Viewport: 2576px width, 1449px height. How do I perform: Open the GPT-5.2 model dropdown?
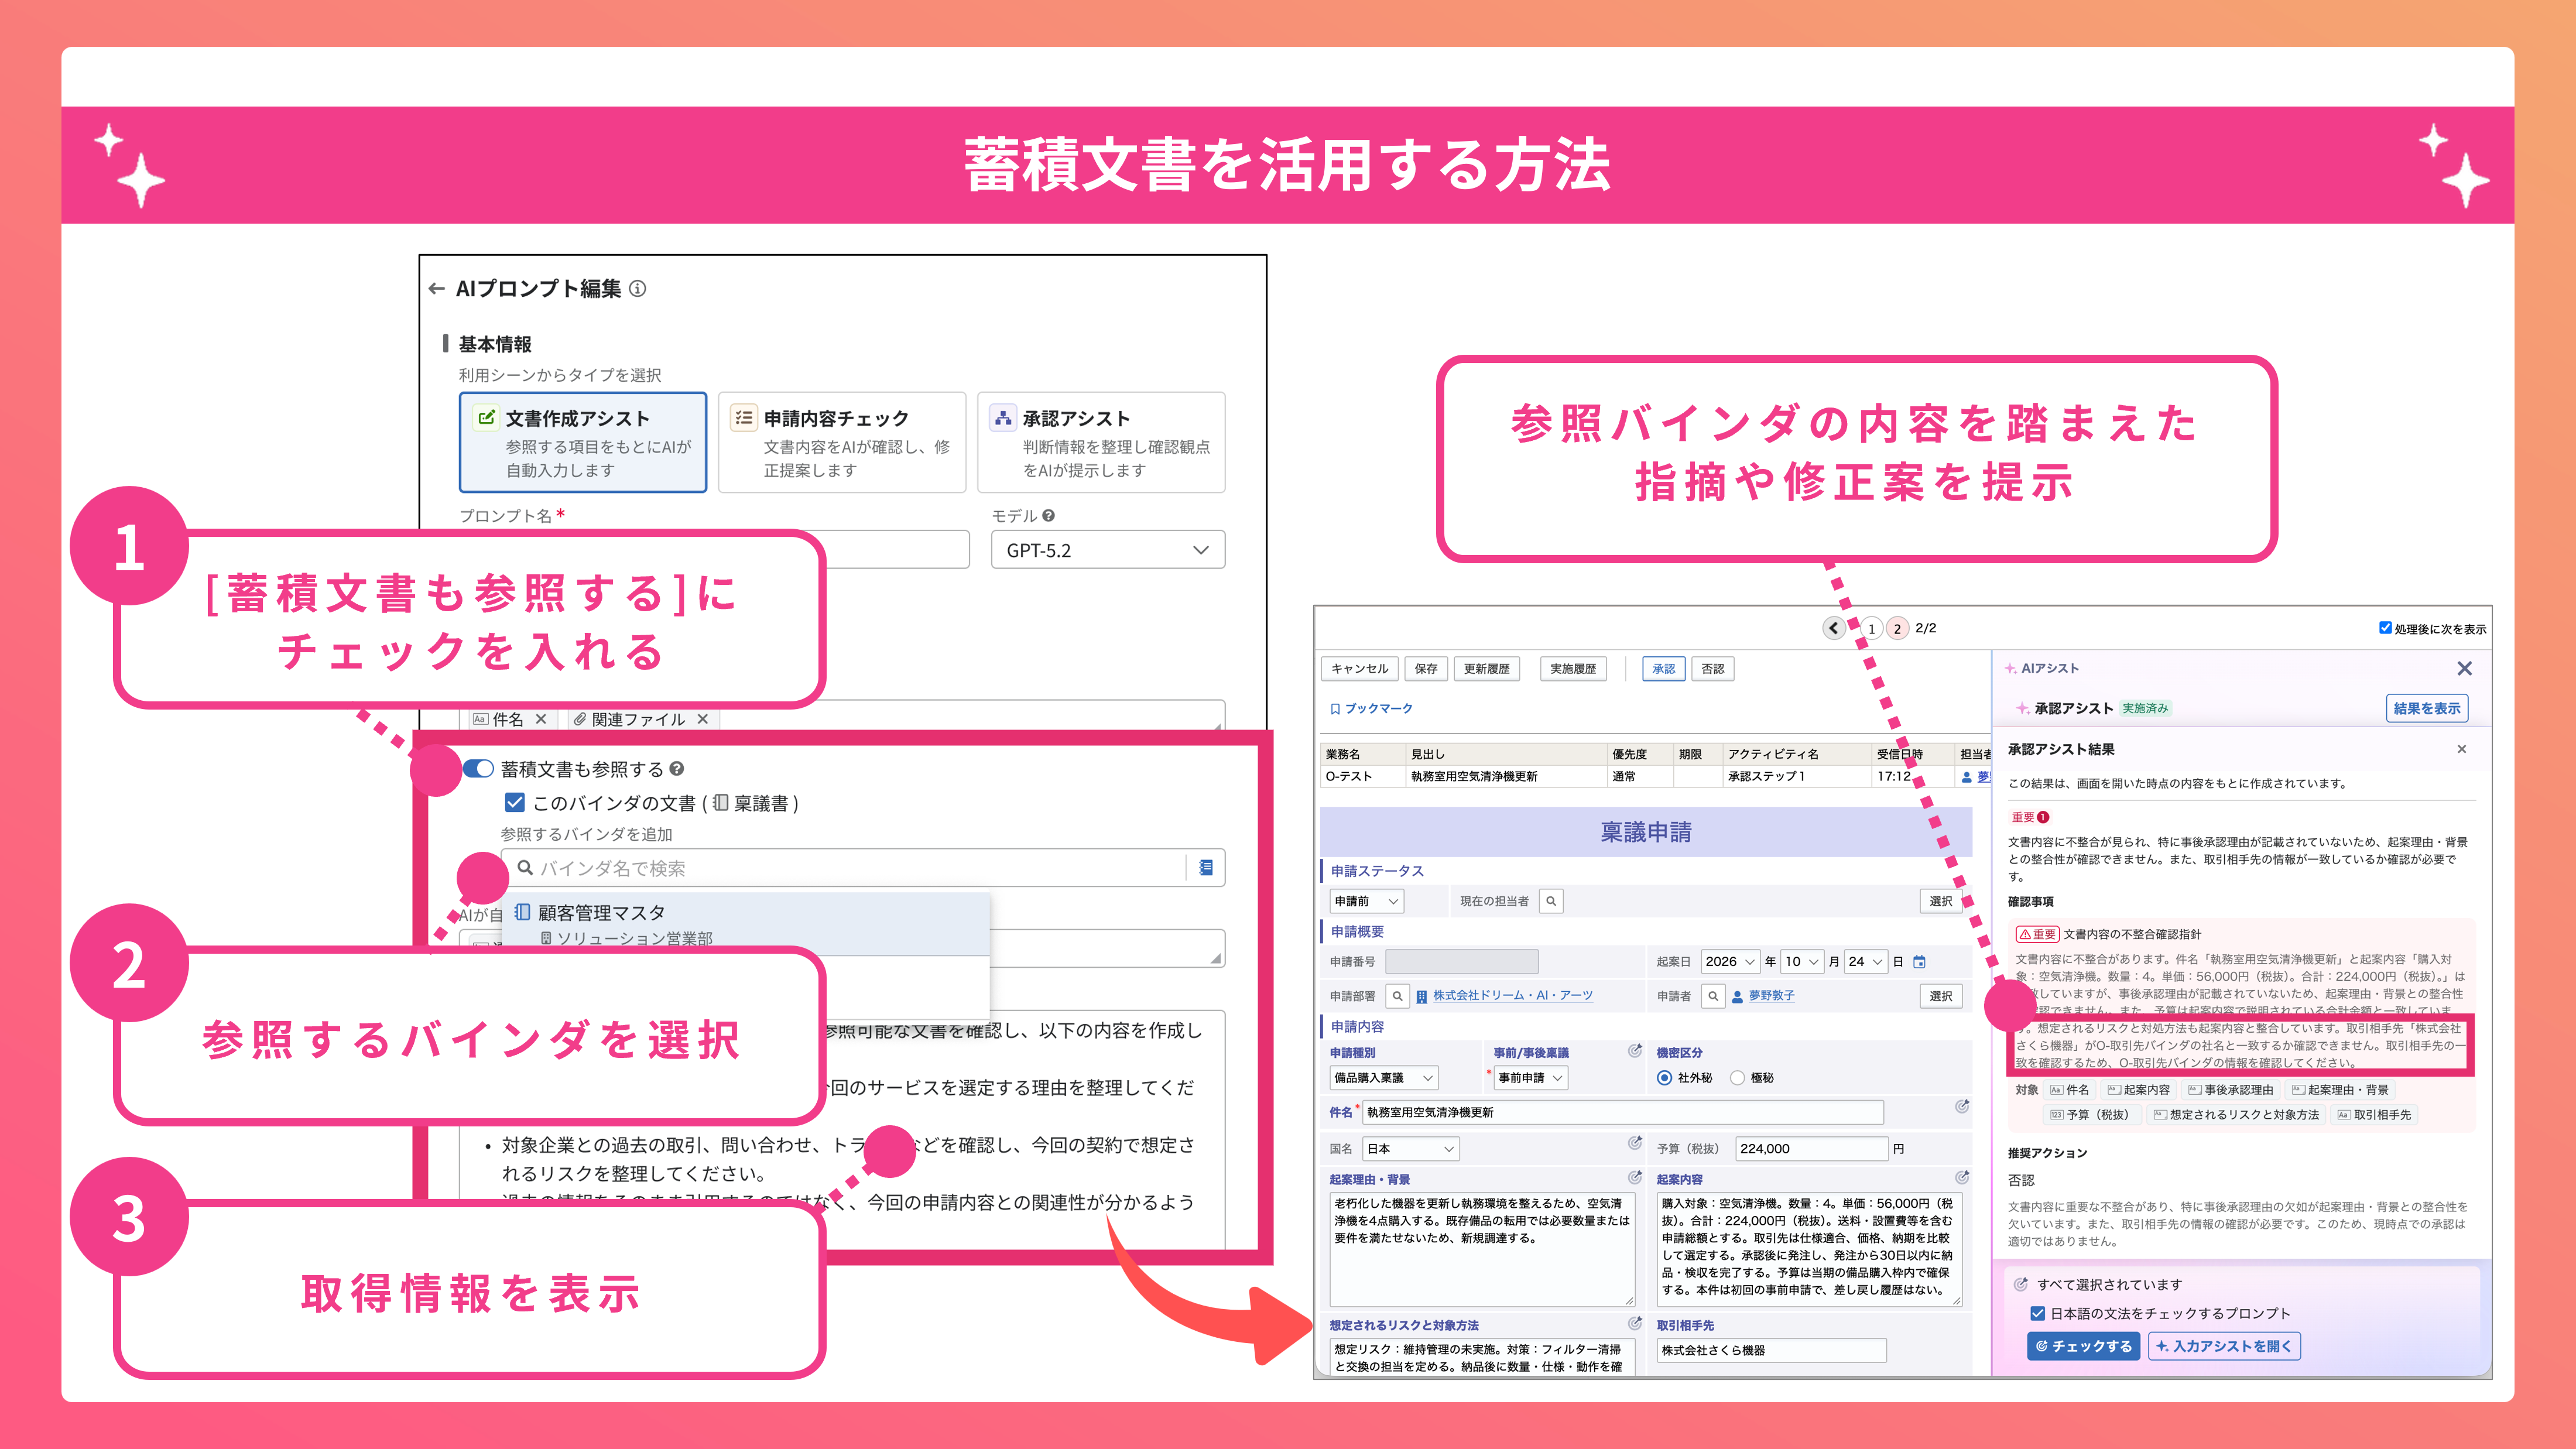coord(1107,550)
